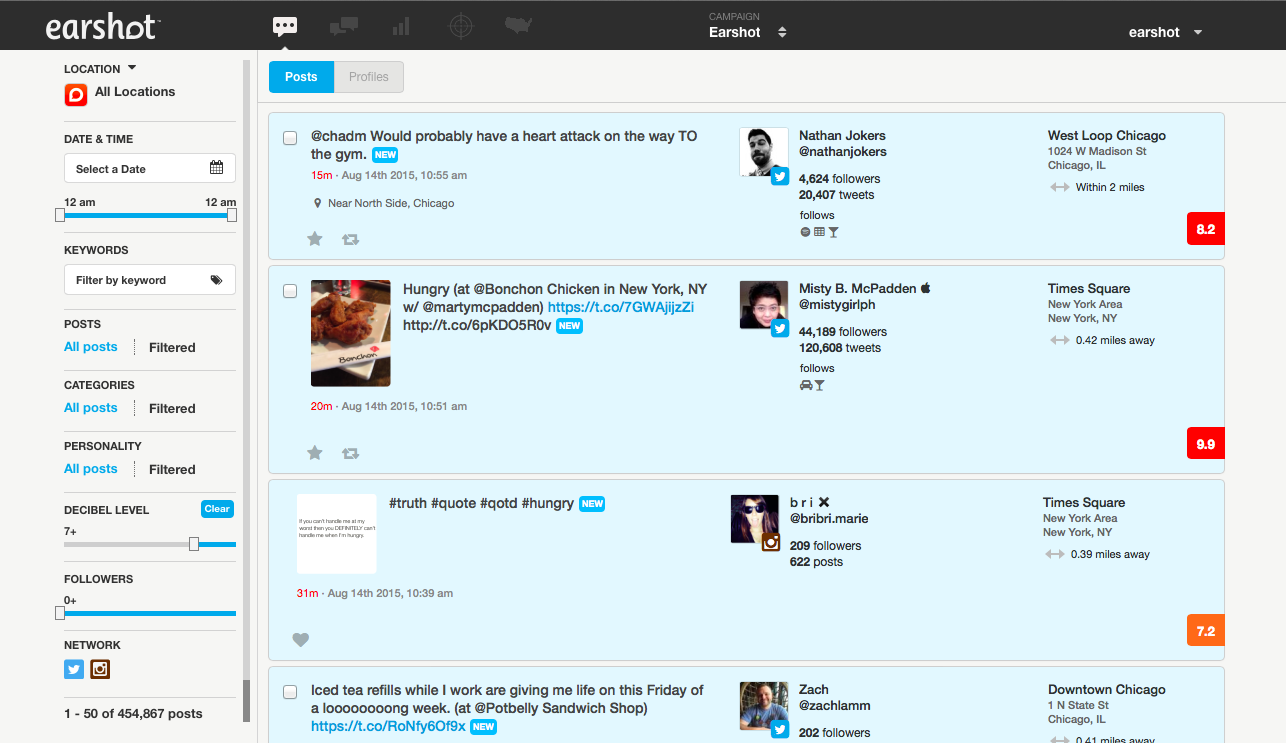Image resolution: width=1286 pixels, height=743 pixels.
Task: Select the Posts tab
Action: [301, 77]
